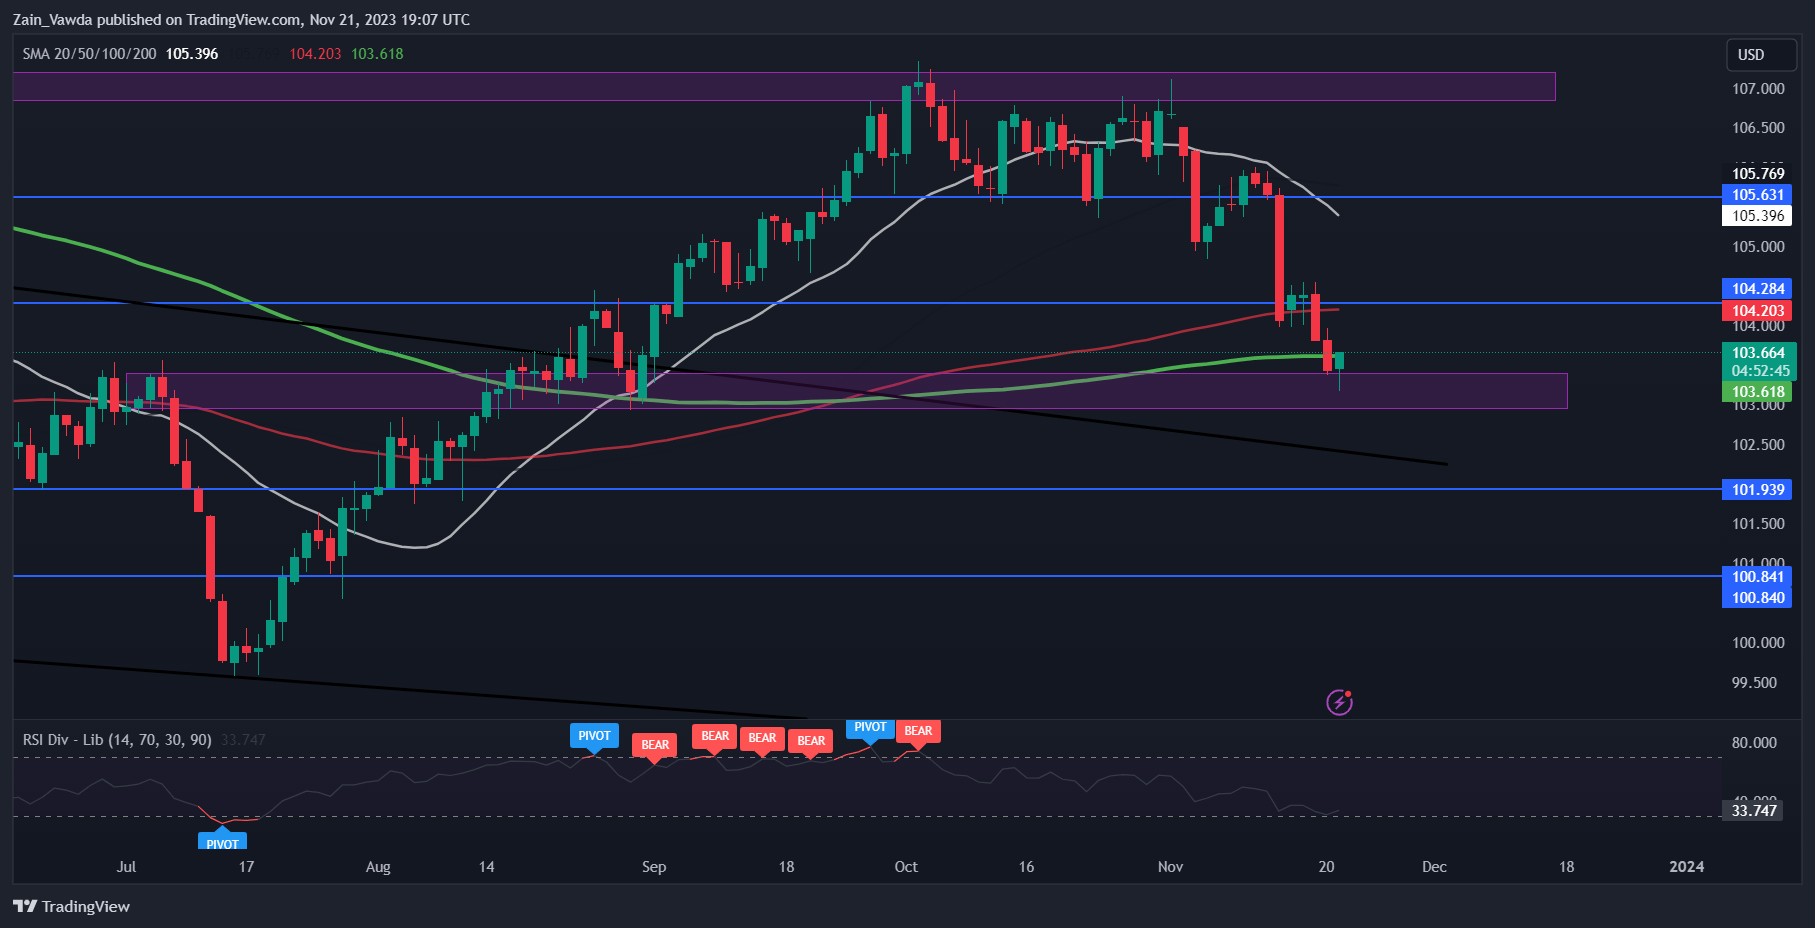Click the Aug label on the time axis

coord(378,867)
